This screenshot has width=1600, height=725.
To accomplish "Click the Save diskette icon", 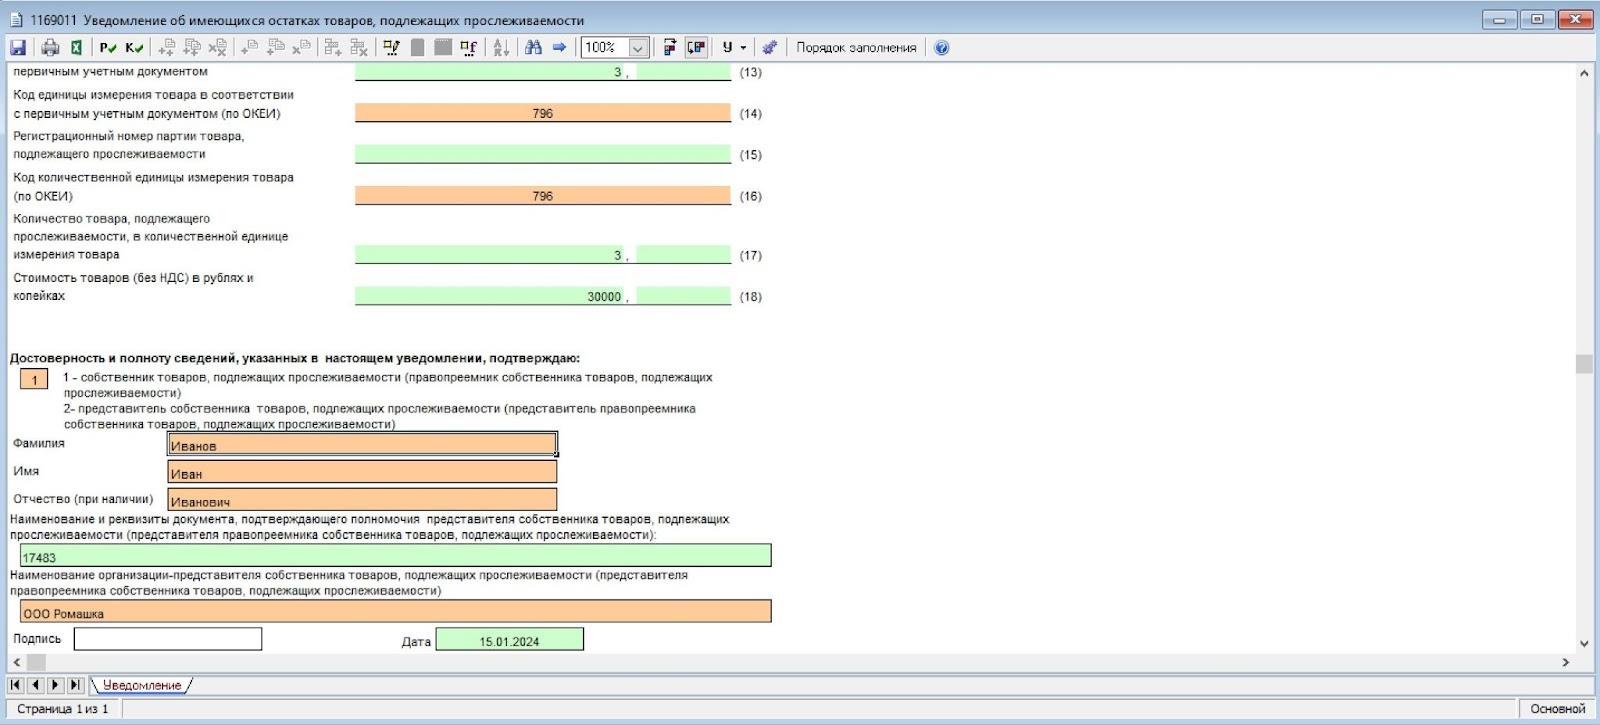I will click(18, 47).
